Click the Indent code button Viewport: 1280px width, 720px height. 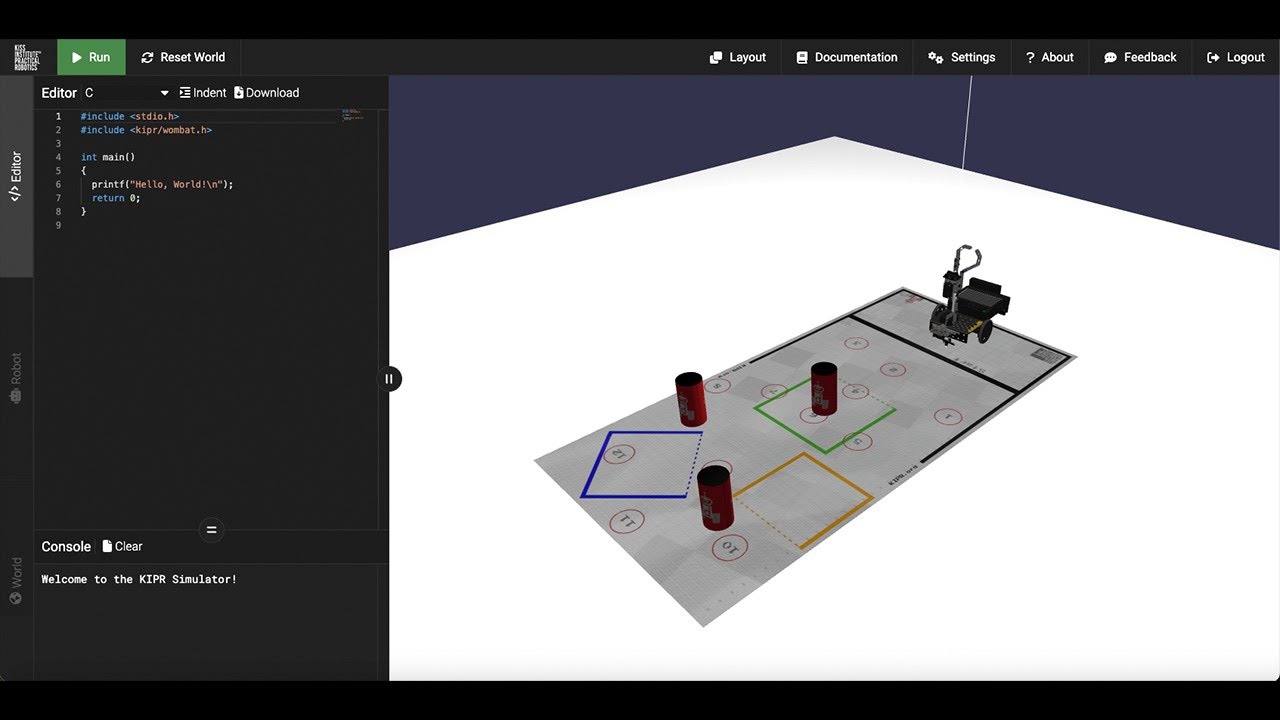pos(203,93)
